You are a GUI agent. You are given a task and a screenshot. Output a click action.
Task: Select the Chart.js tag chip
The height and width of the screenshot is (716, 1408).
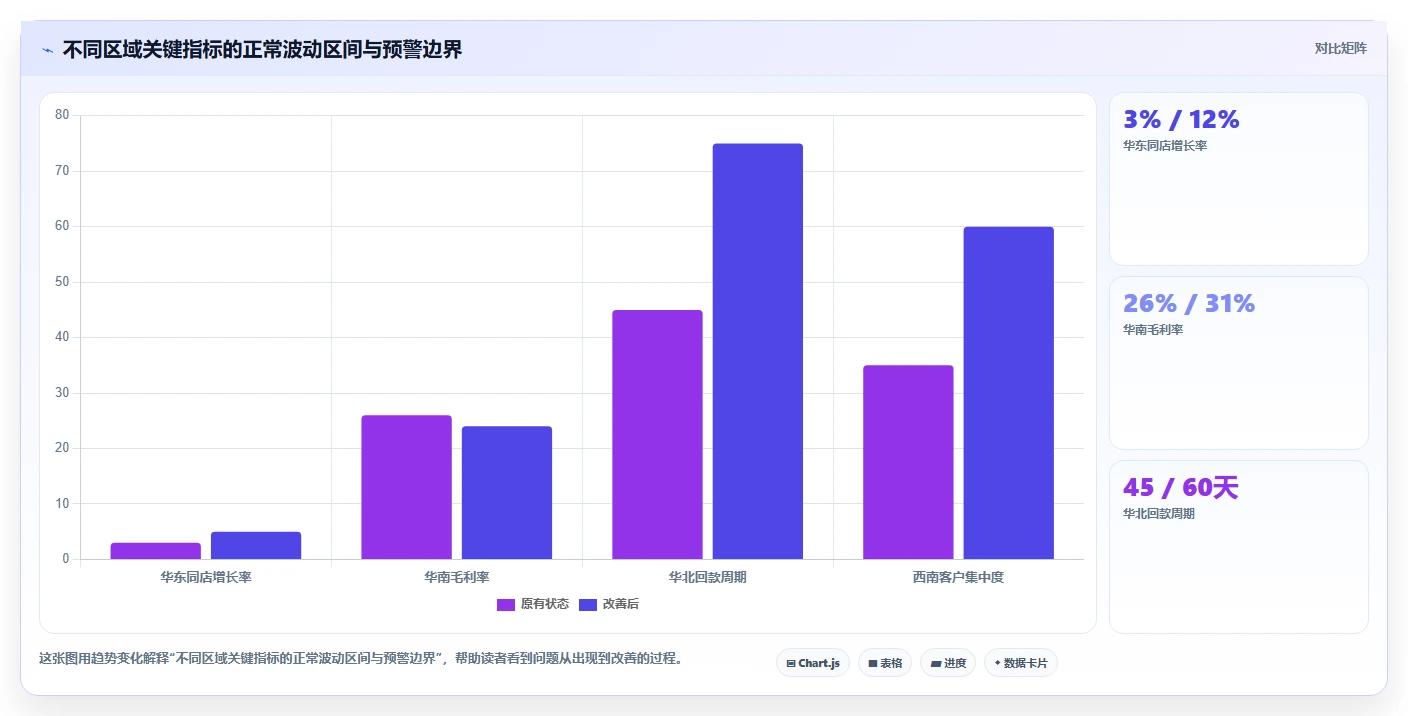[813, 663]
